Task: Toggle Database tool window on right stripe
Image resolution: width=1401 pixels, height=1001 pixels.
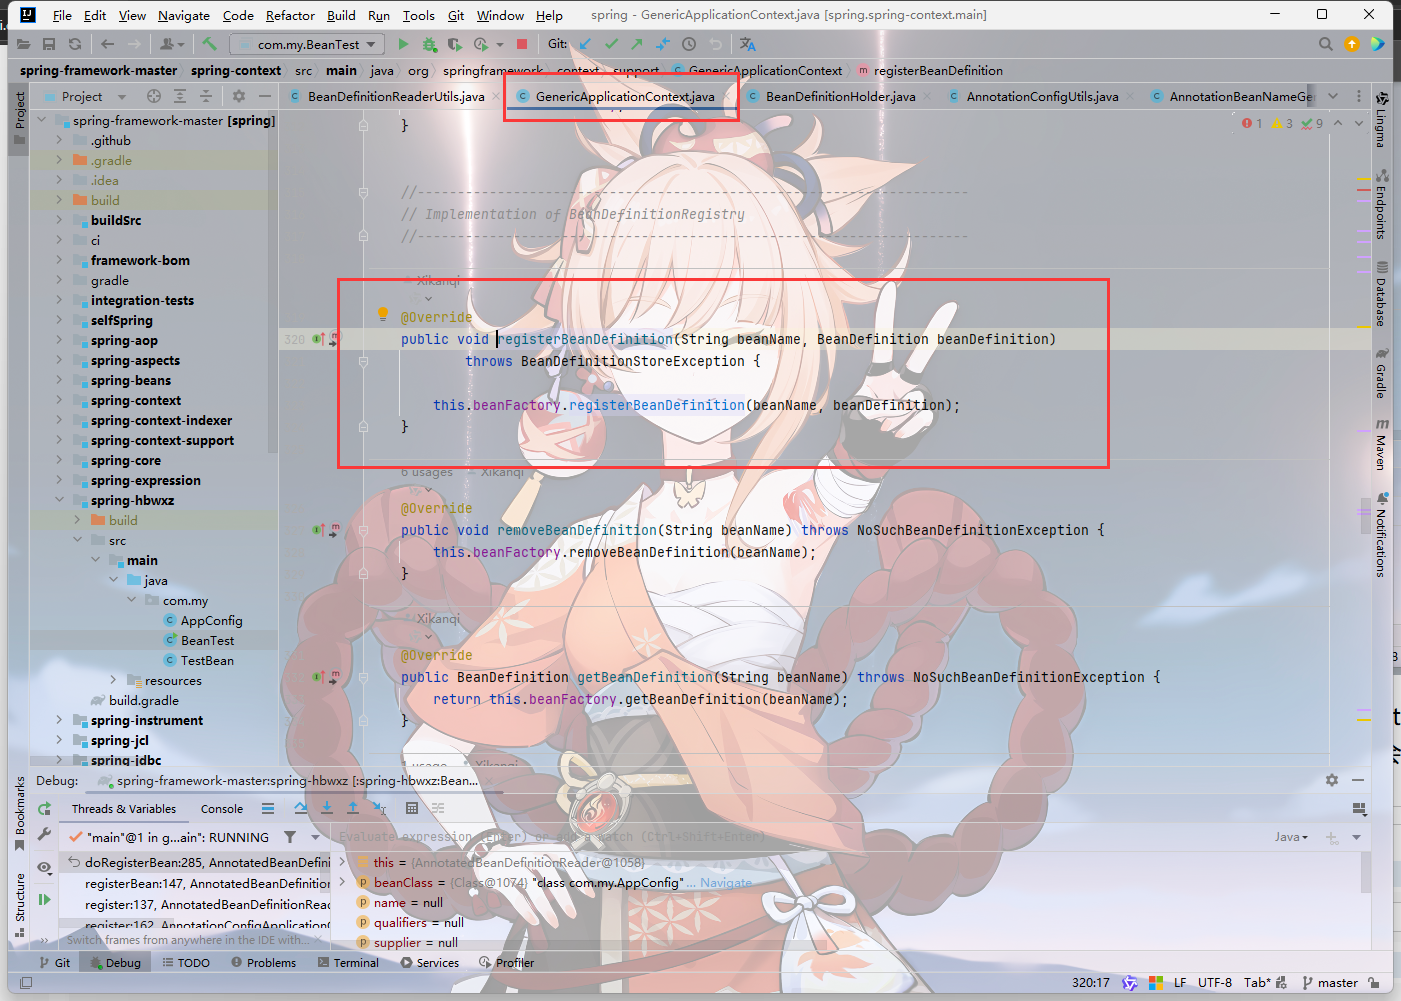Action: (1381, 294)
